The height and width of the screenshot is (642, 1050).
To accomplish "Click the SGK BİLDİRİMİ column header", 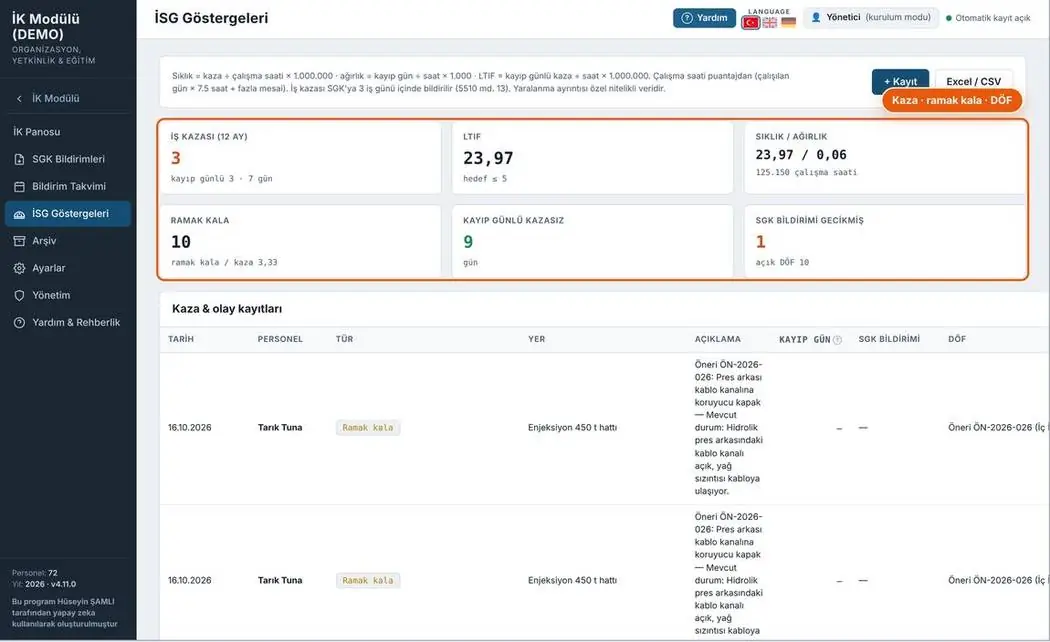I will coord(889,339).
